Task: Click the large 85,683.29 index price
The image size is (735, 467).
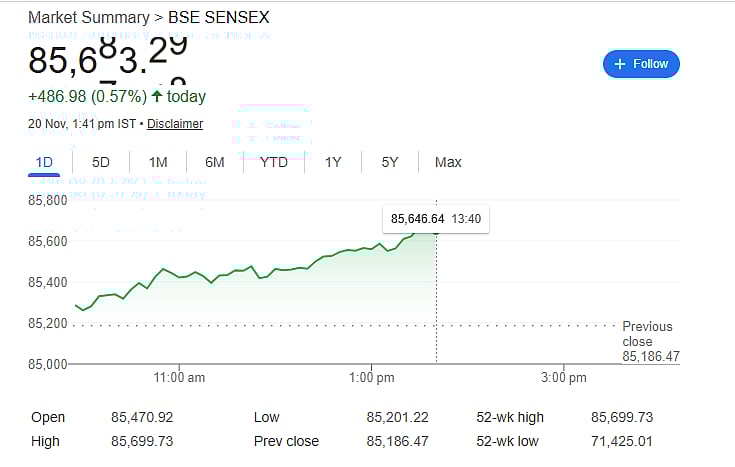Action: pyautogui.click(x=107, y=58)
